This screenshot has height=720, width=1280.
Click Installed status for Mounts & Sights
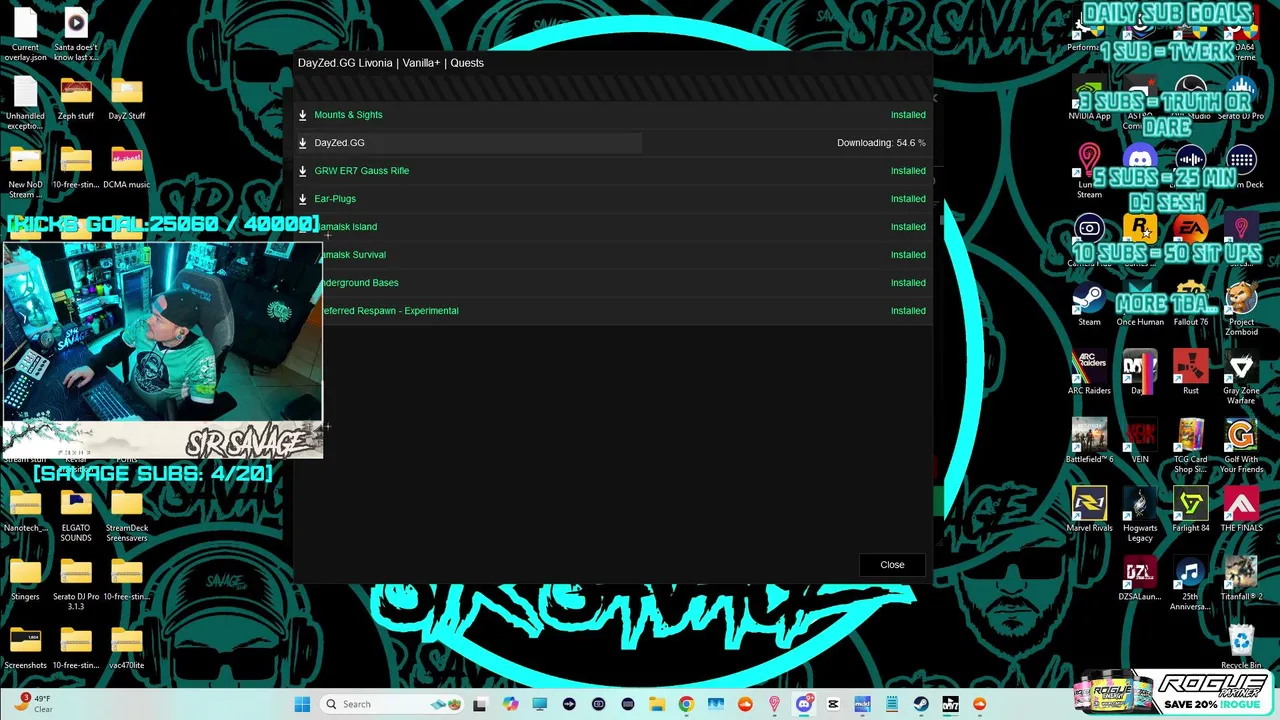[x=908, y=115]
